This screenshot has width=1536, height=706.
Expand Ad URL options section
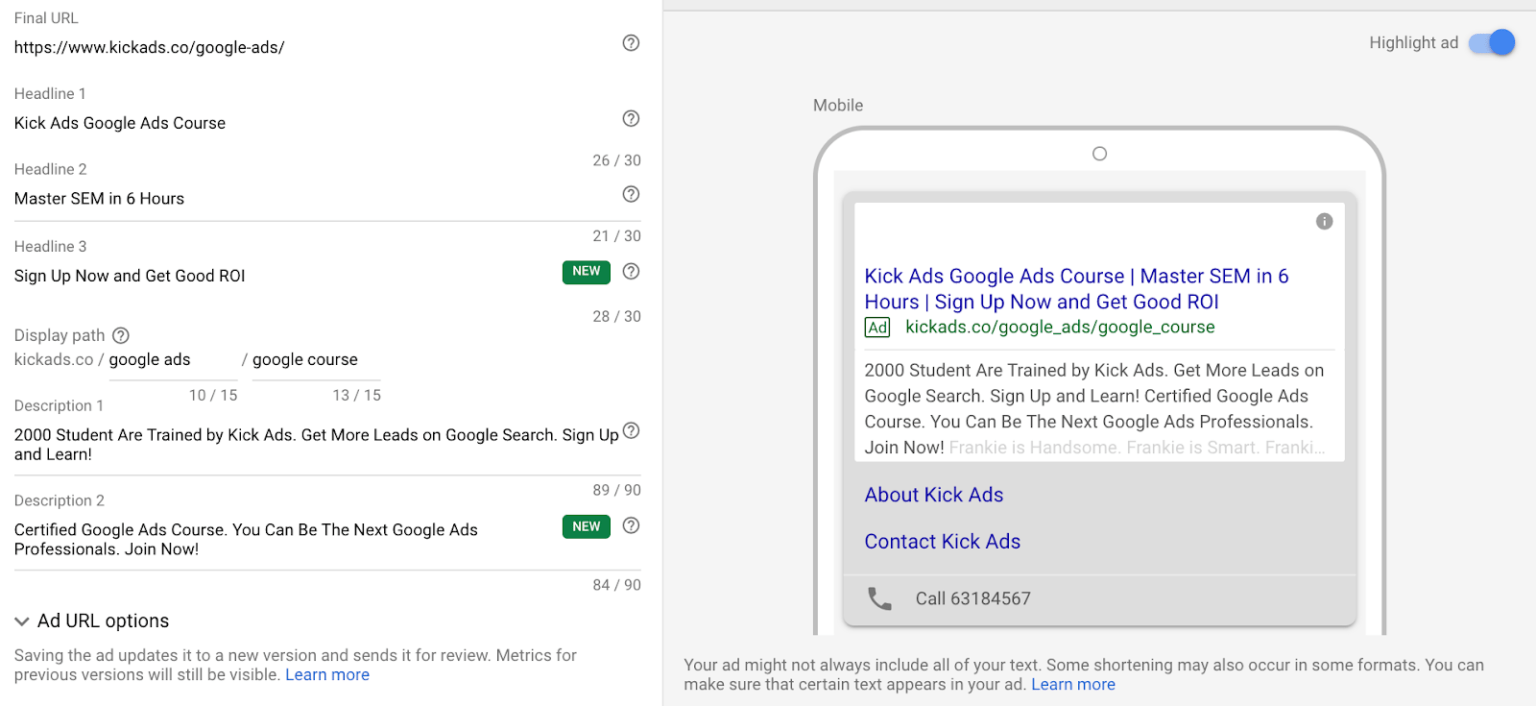click(x=92, y=621)
